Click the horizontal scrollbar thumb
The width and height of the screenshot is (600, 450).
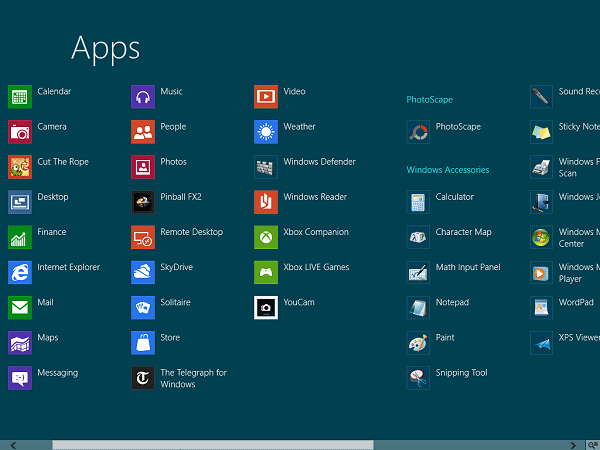coord(213,445)
